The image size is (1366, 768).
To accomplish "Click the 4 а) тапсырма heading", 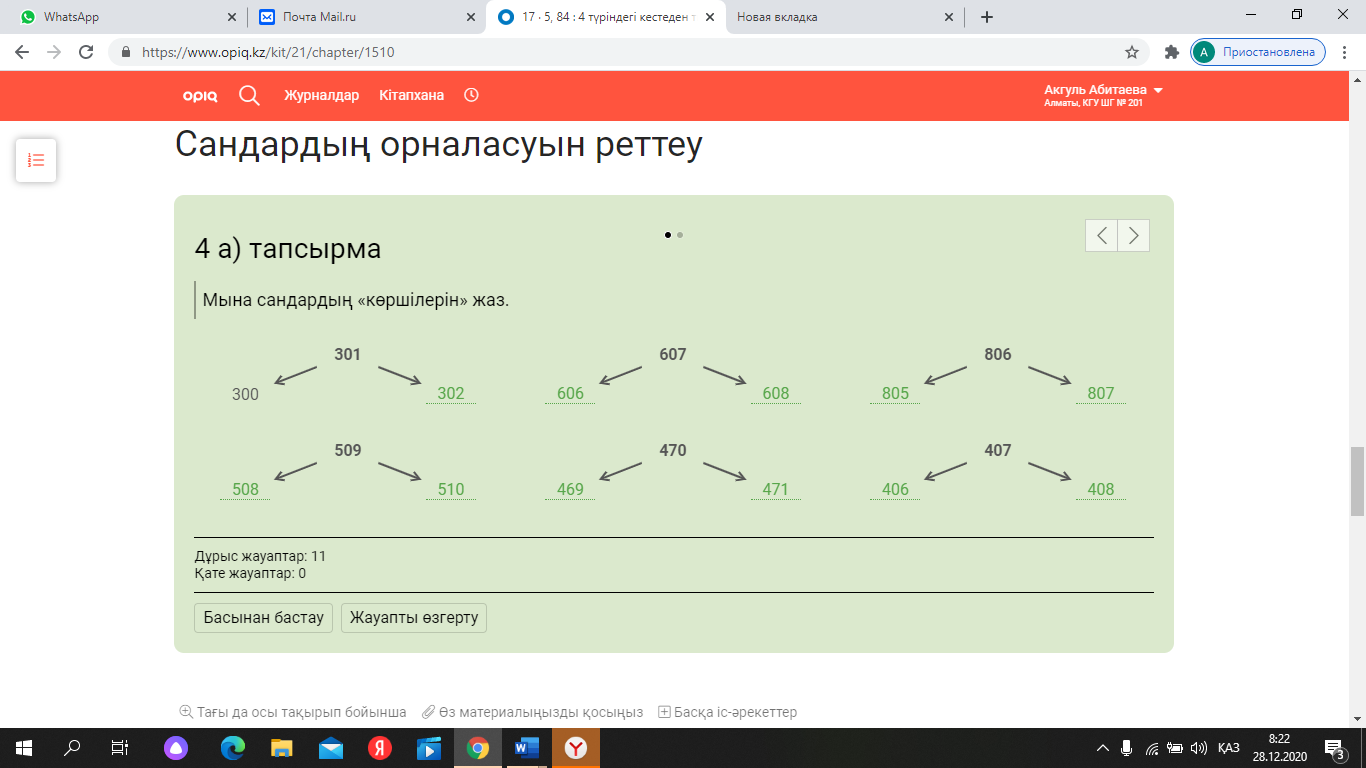I will point(288,248).
